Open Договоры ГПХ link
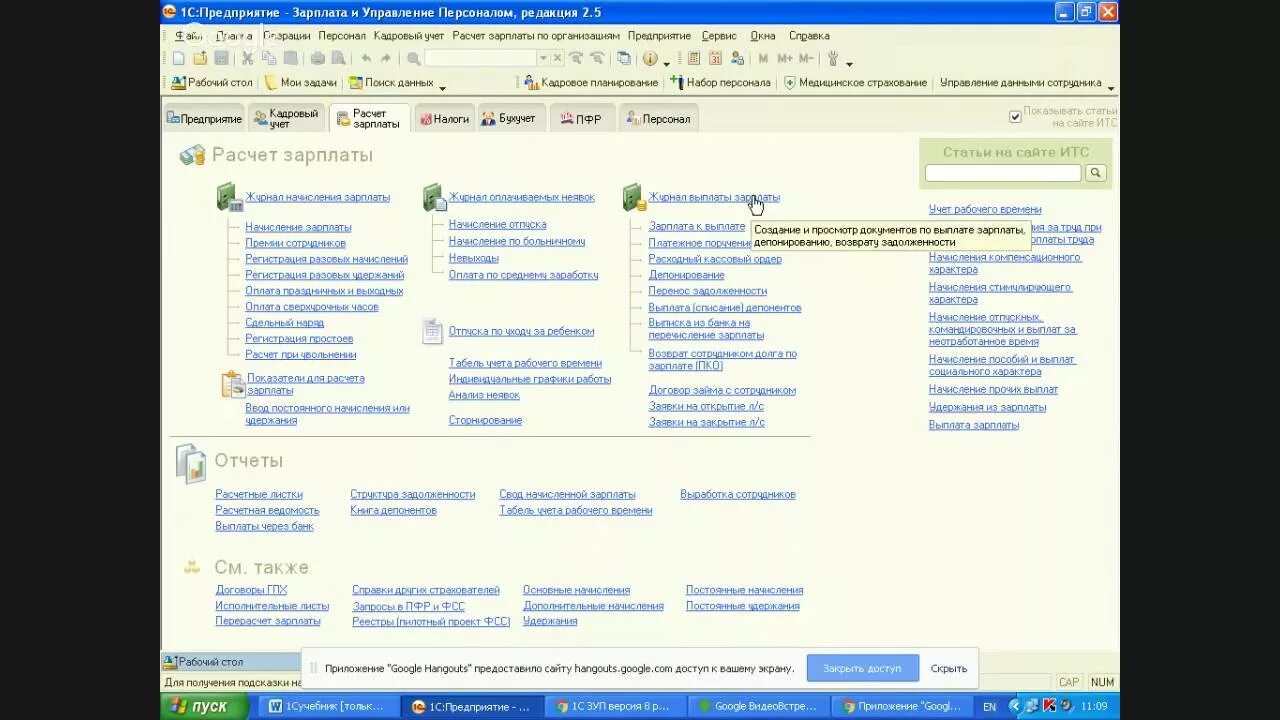Viewport: 1280px width, 720px height. click(251, 590)
